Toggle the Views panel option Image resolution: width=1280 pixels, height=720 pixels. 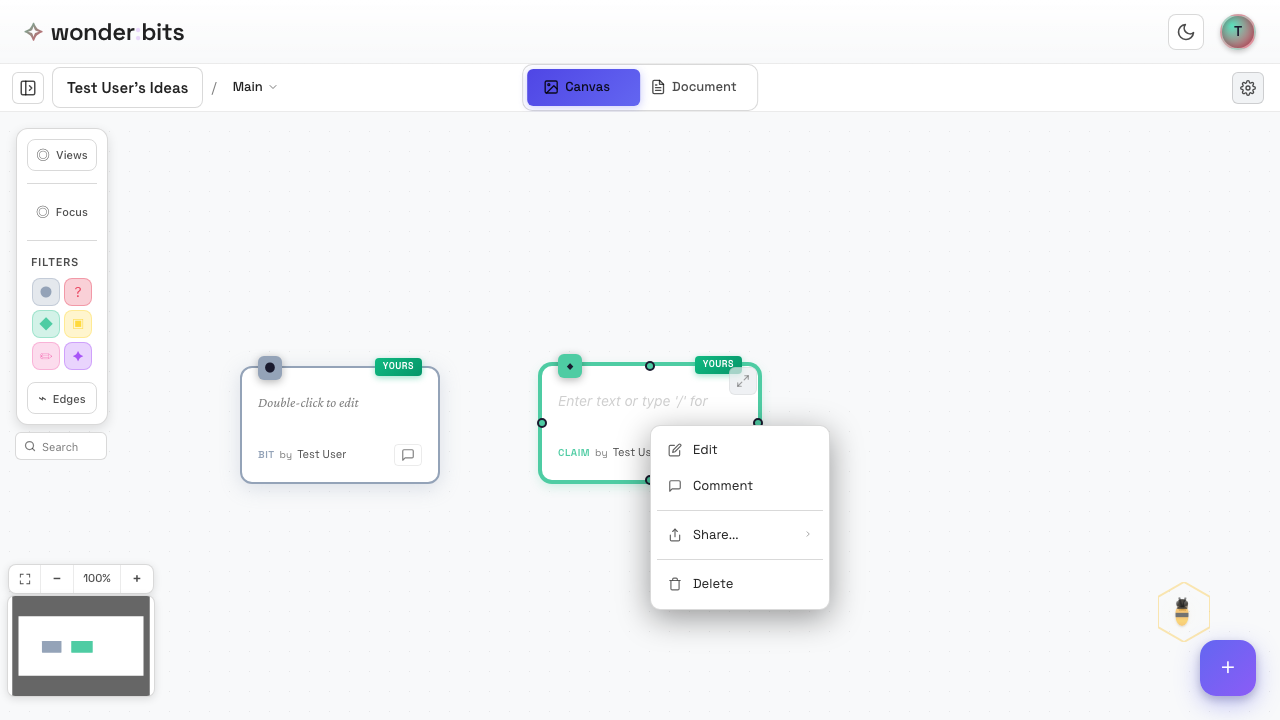tap(62, 155)
